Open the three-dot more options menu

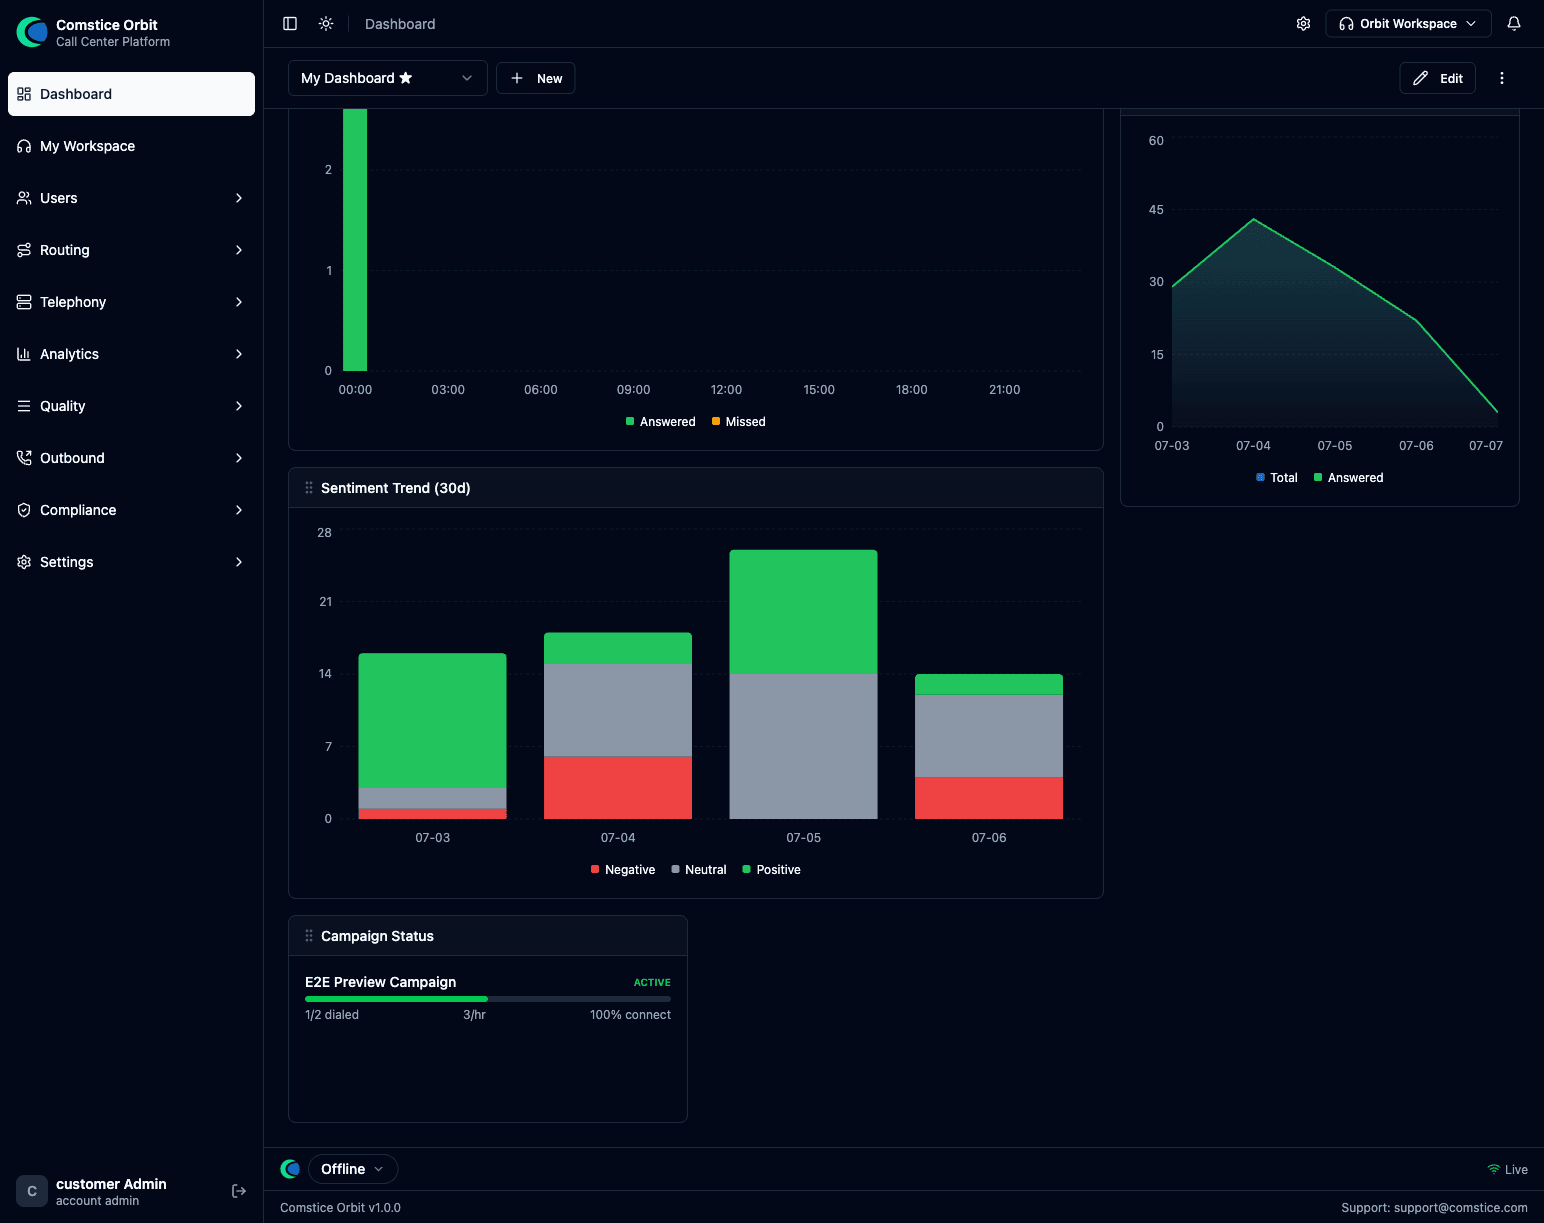[x=1501, y=78]
